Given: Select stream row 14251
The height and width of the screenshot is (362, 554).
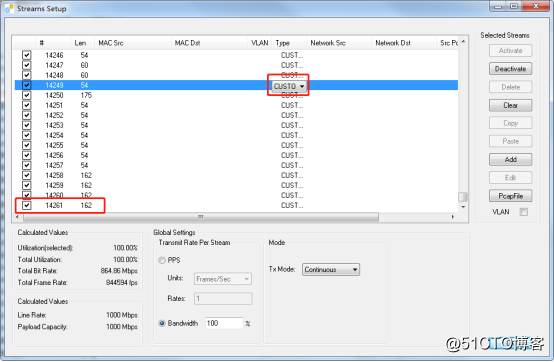Looking at the screenshot, I should tap(236, 105).
